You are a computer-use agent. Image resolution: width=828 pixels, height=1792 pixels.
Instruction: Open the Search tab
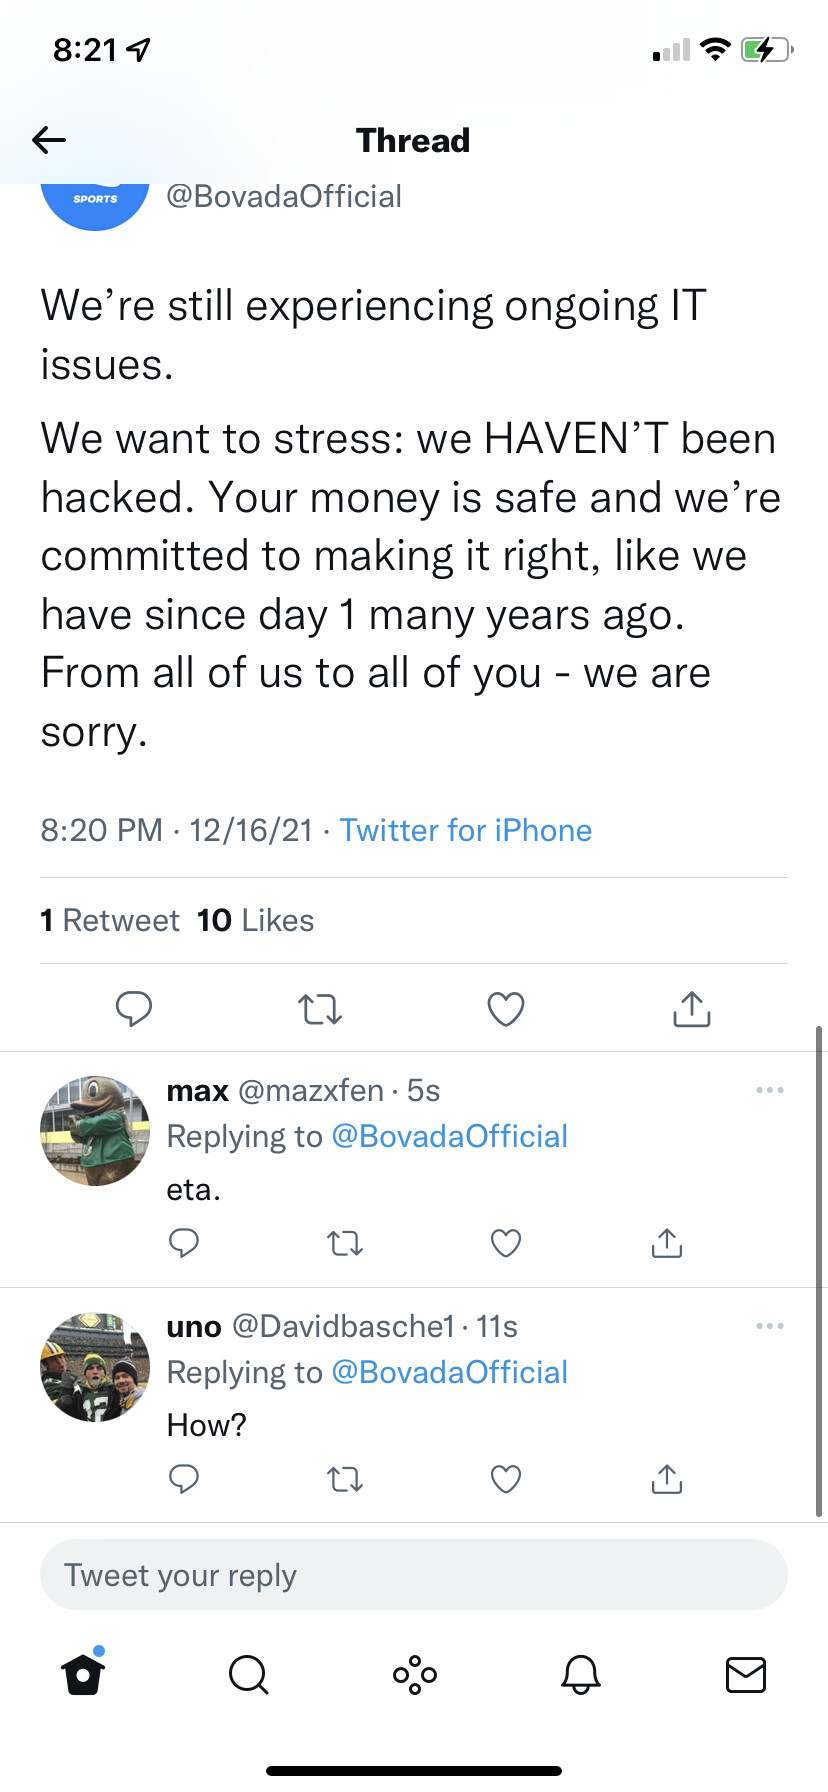tap(248, 1674)
